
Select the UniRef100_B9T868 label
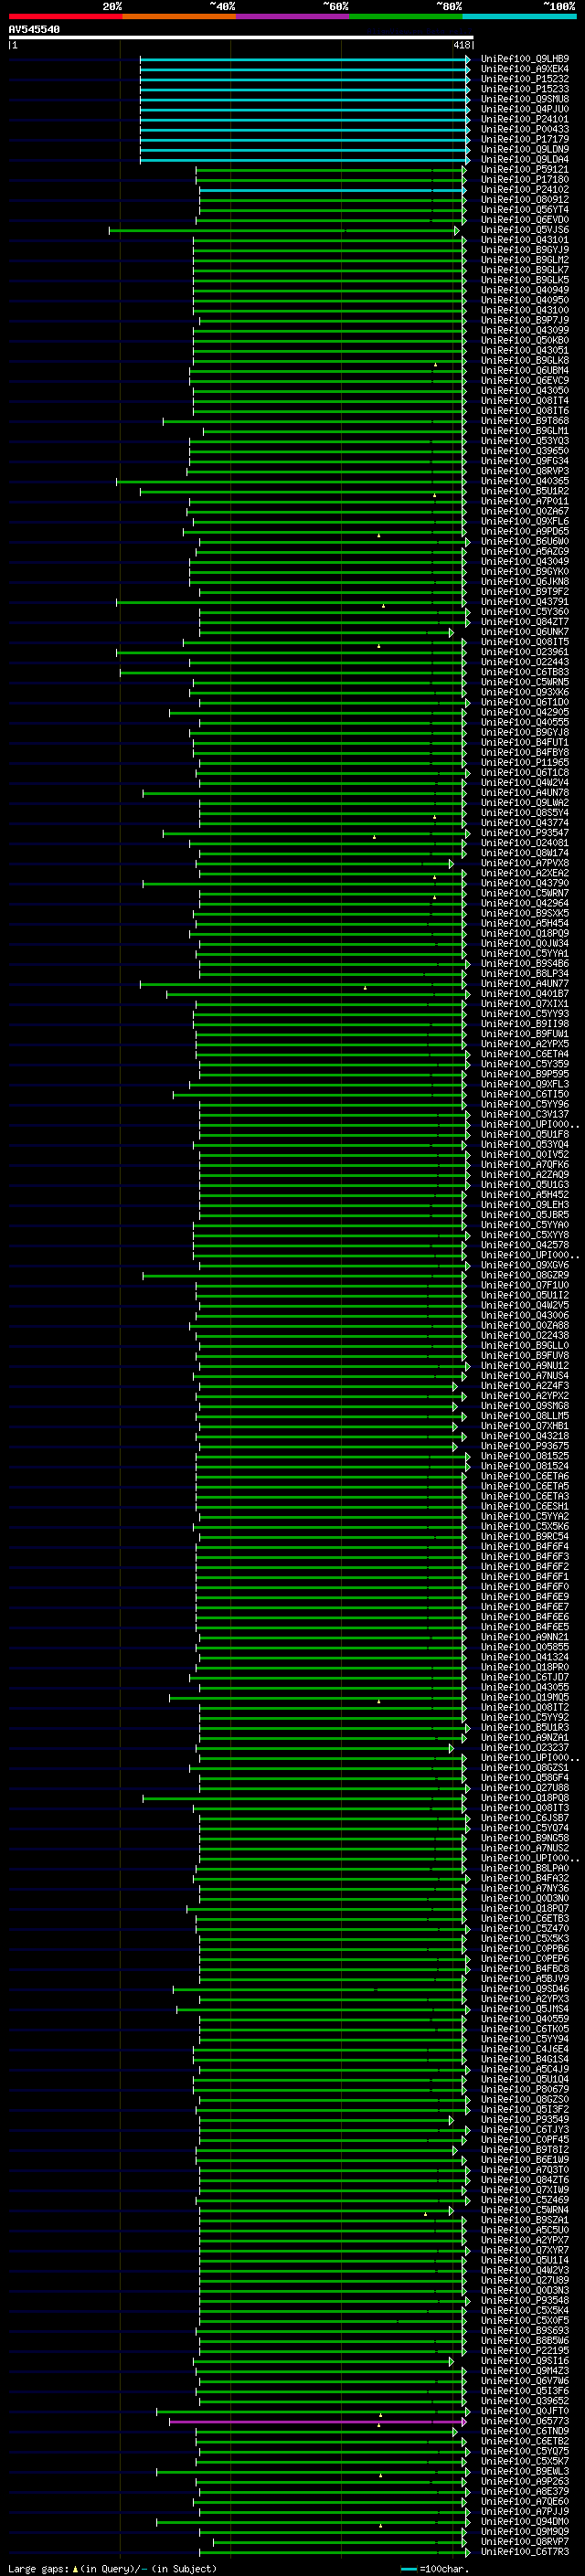(x=525, y=421)
